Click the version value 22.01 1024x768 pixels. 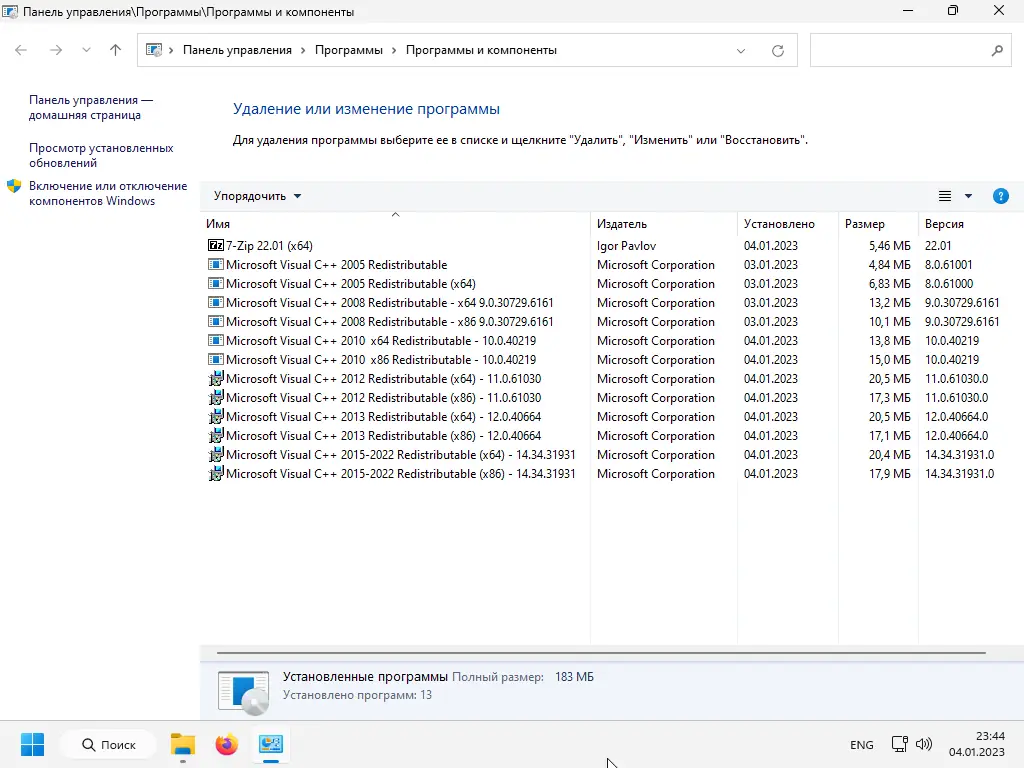coord(938,246)
